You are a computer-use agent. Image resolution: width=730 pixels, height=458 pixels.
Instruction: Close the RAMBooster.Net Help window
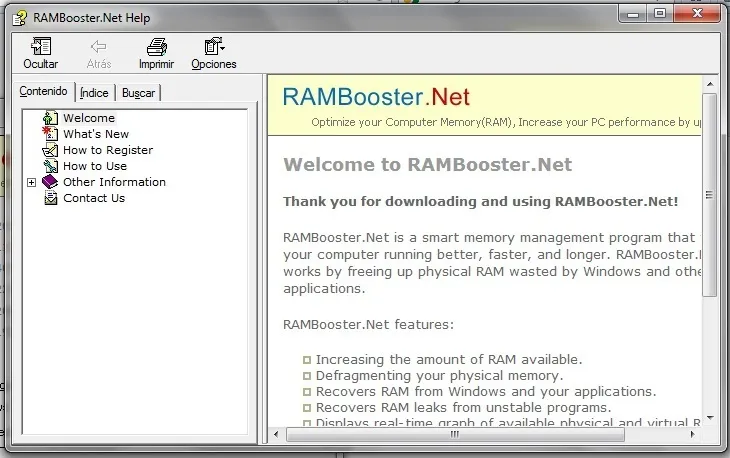697,14
